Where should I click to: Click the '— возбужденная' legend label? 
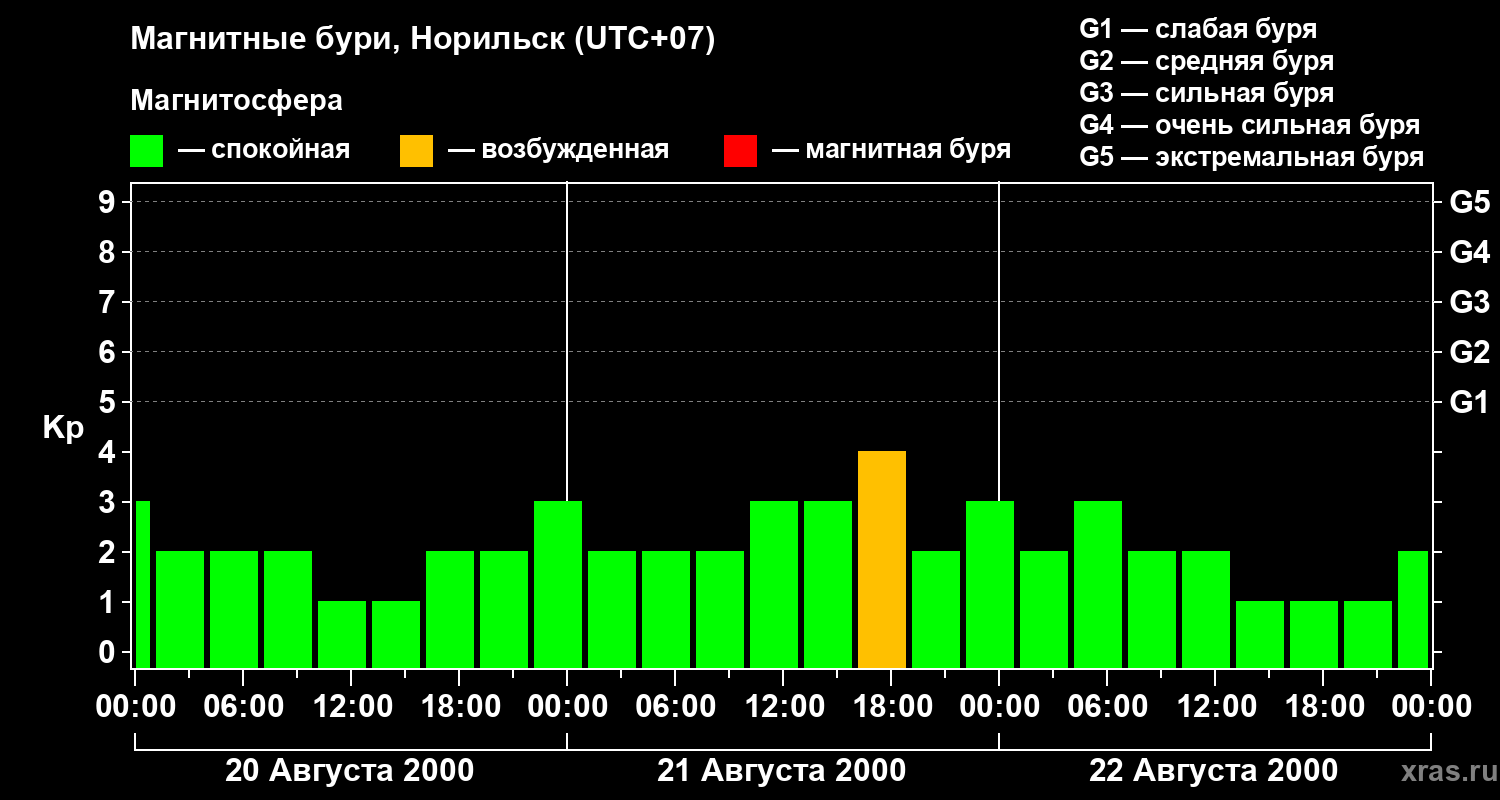pyautogui.click(x=558, y=150)
